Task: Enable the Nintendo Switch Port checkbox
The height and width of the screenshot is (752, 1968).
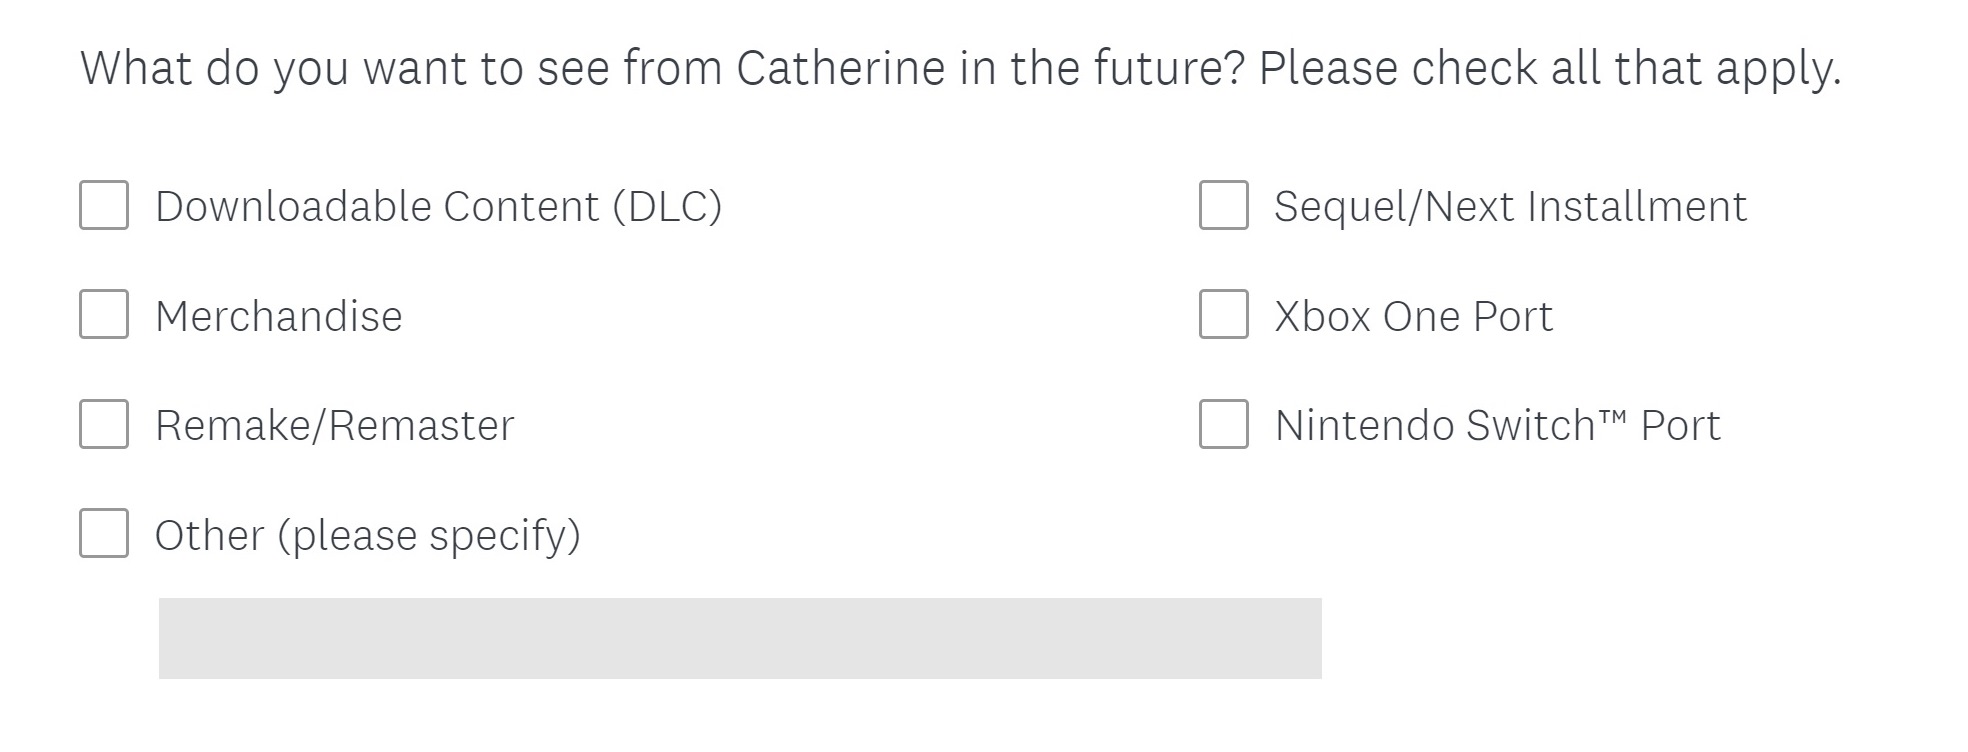Action: tap(1223, 424)
